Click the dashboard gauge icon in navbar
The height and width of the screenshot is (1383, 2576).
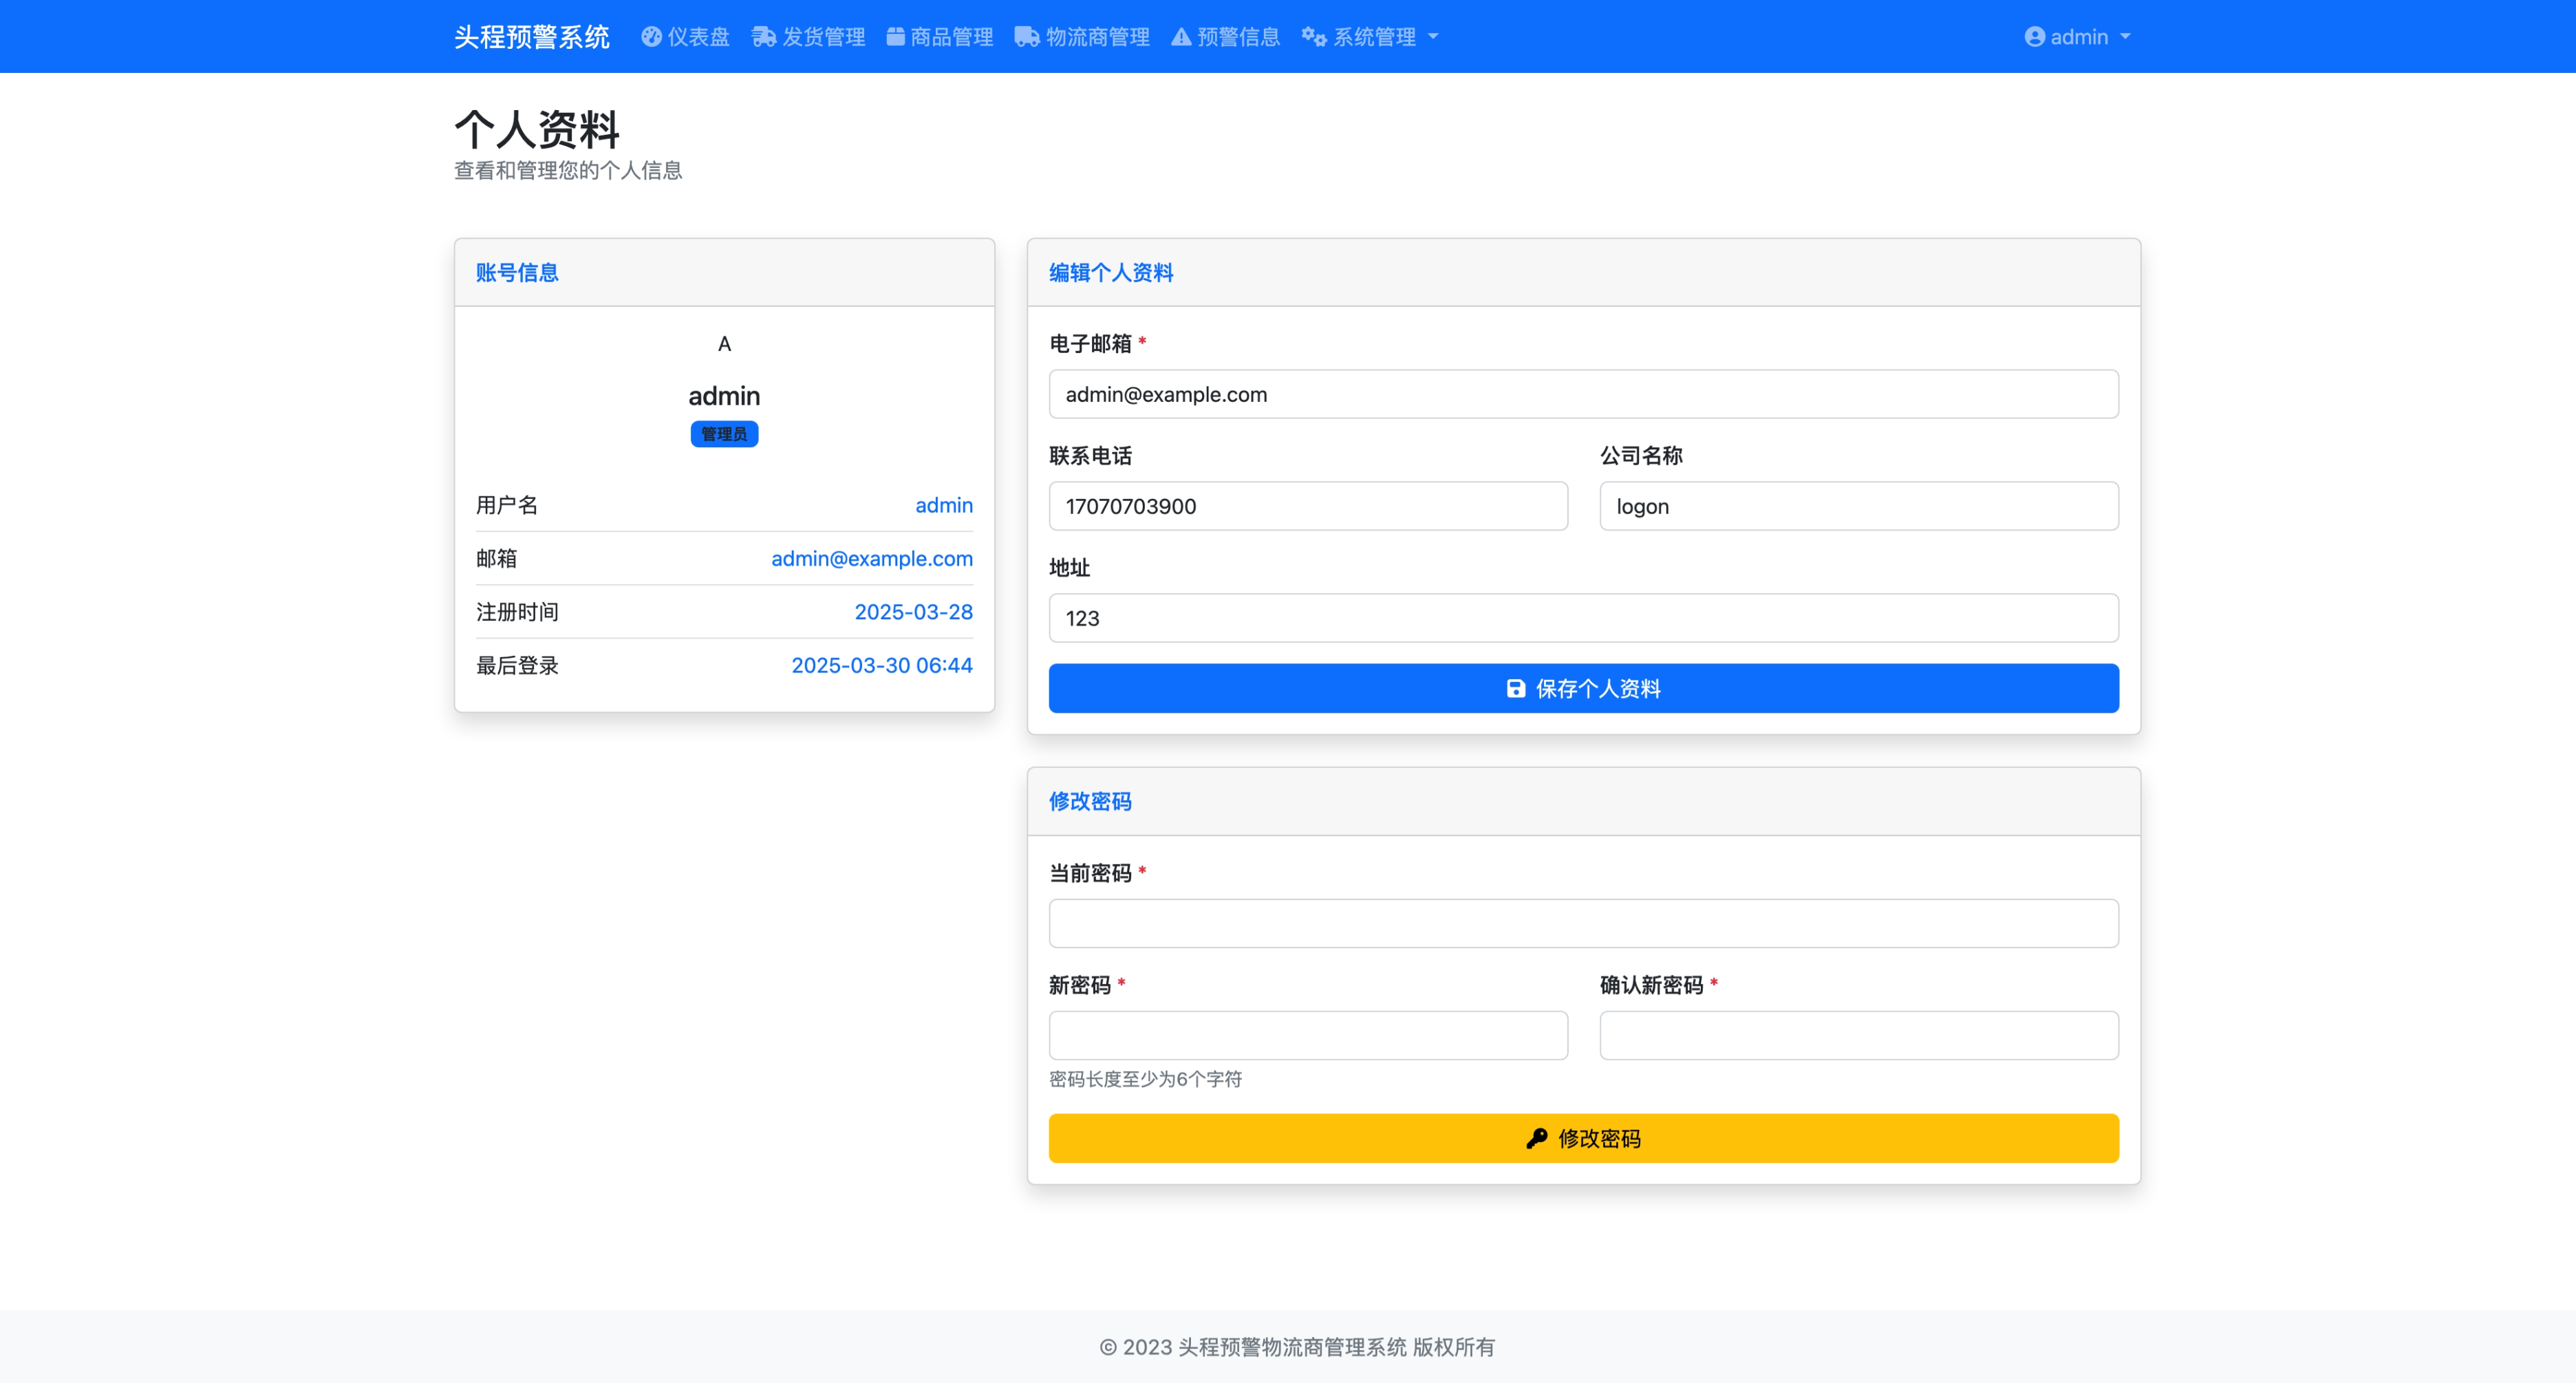651,37
